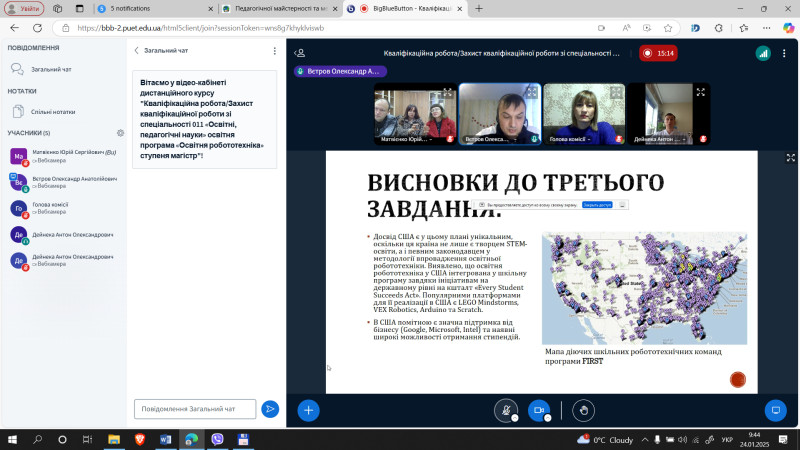Collapse chat via the back arrow next to Загальний чат
This screenshot has height=450, width=800.
[137, 50]
